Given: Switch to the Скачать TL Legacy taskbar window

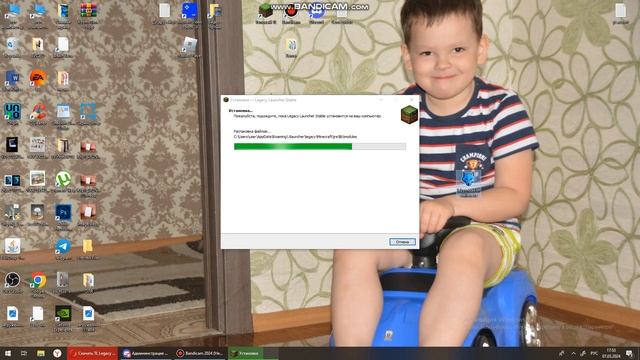Looking at the screenshot, I should coord(93,353).
